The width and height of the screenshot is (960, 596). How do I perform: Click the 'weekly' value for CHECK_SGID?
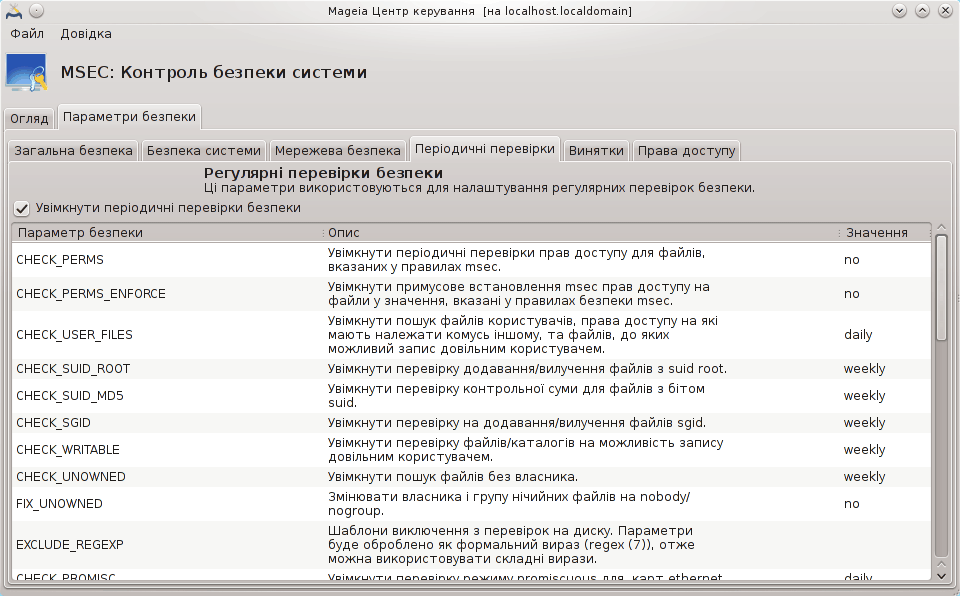[864, 423]
